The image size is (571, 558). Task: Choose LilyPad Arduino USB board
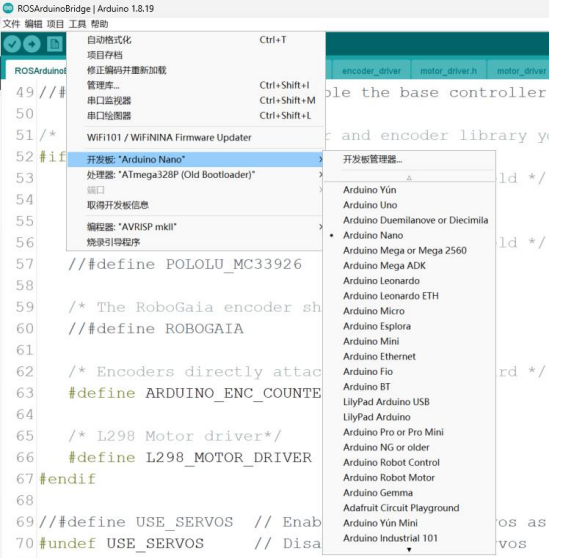pyautogui.click(x=409, y=402)
